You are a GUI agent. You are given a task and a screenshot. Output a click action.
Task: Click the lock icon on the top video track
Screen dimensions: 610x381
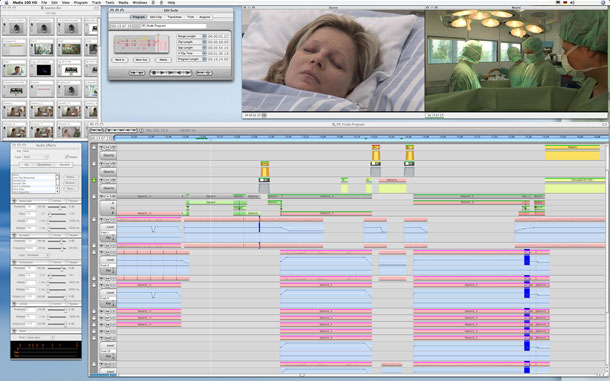(x=94, y=148)
